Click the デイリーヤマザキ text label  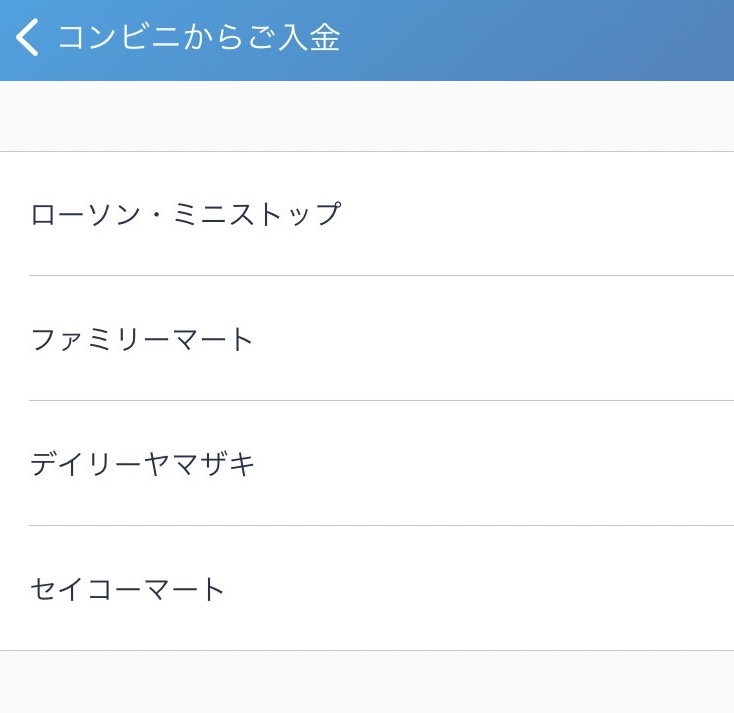pos(142,464)
